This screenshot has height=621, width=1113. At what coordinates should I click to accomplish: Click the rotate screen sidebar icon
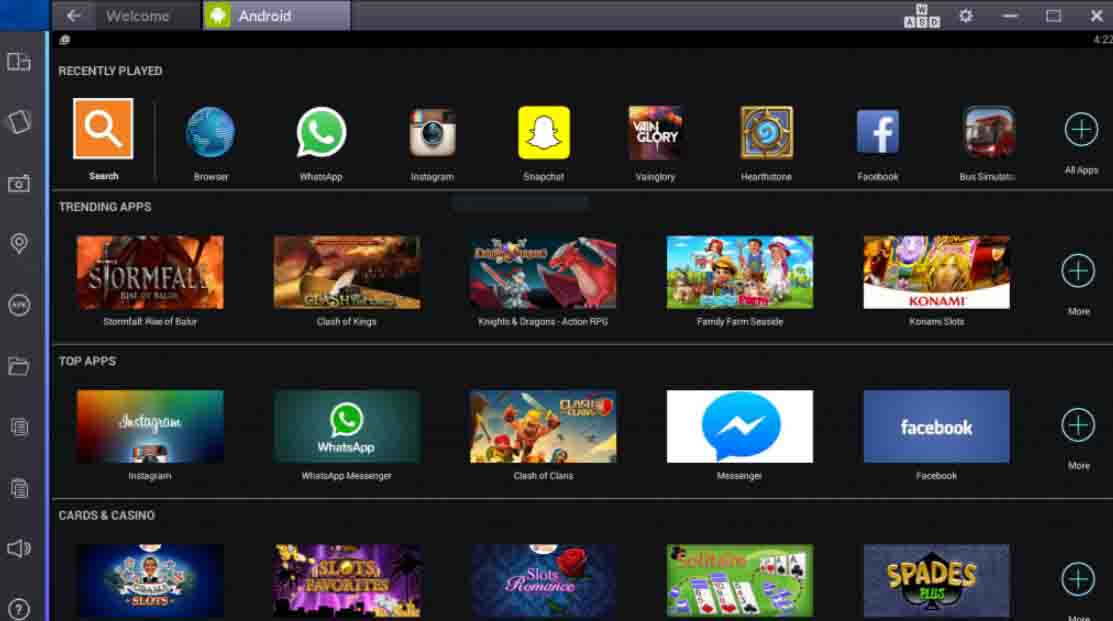click(19, 122)
